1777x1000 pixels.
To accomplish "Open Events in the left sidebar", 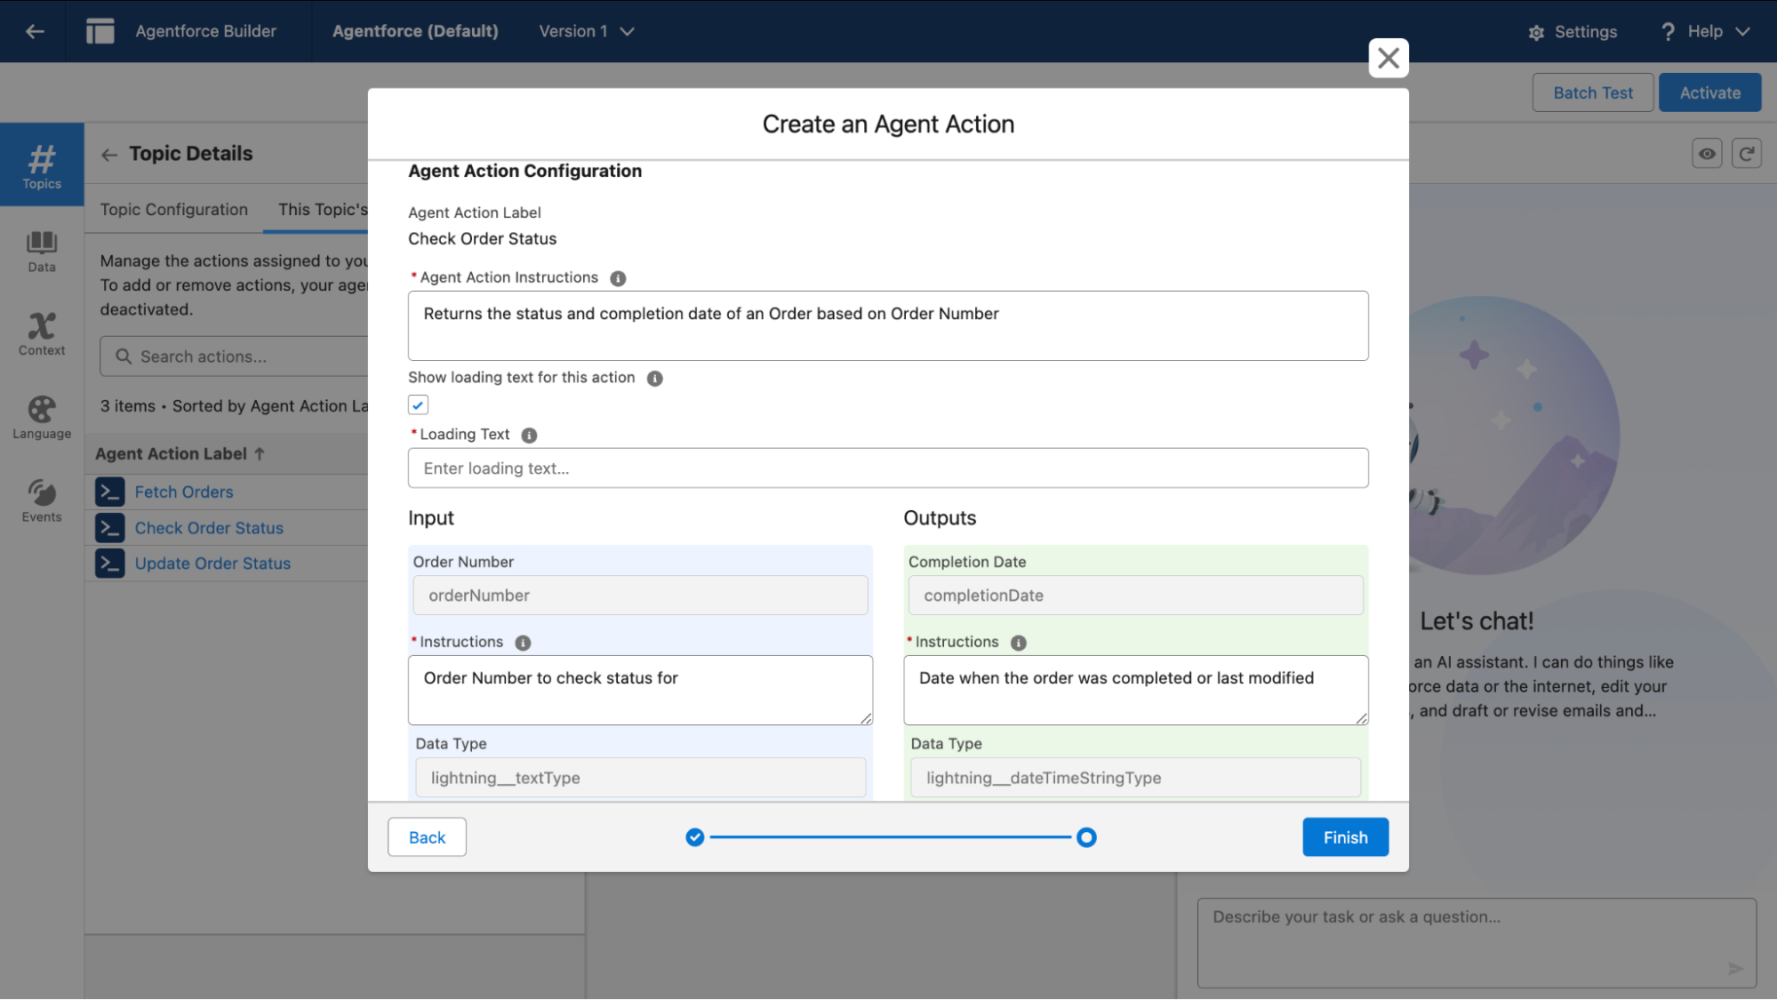I will point(42,500).
